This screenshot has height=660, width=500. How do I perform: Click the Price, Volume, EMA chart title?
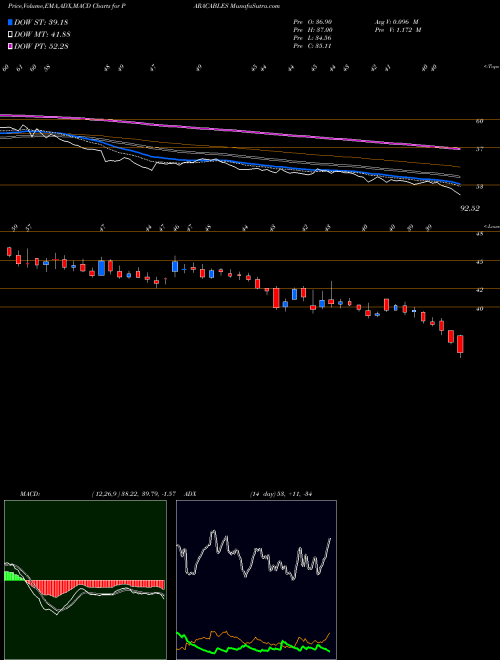[67, 6]
